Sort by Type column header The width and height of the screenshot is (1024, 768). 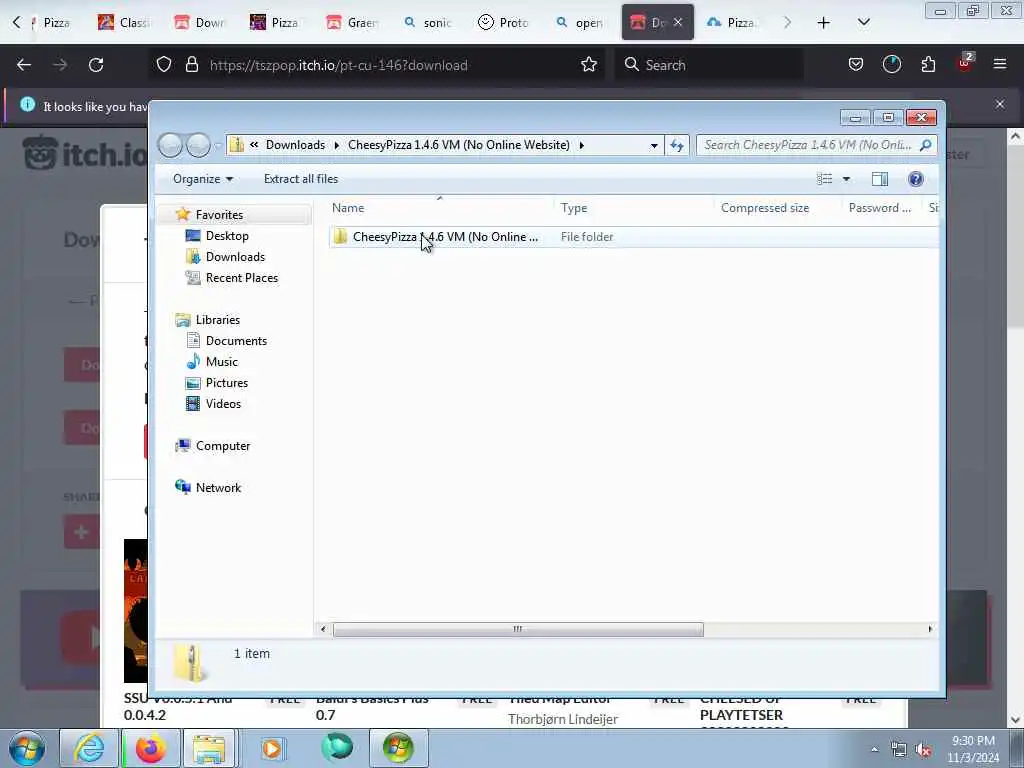tap(573, 208)
